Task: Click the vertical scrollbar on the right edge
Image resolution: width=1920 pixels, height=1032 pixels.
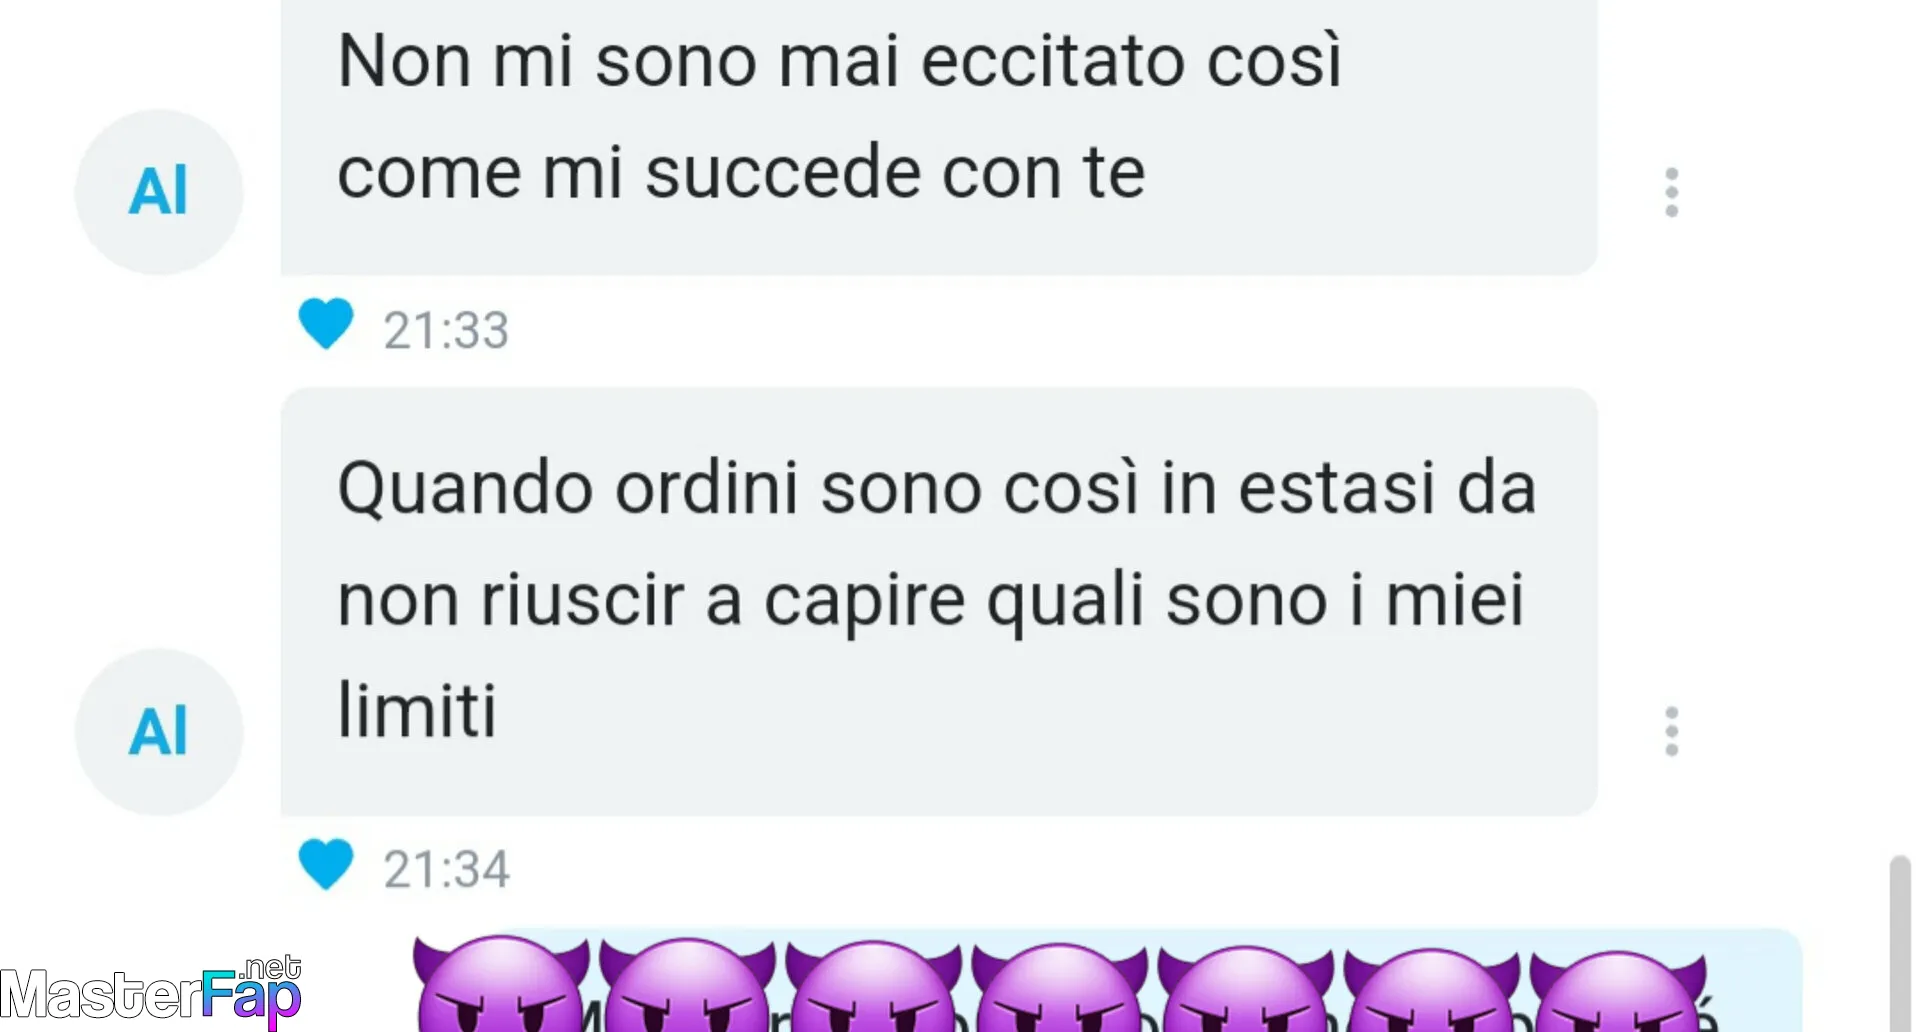Action: click(1900, 943)
